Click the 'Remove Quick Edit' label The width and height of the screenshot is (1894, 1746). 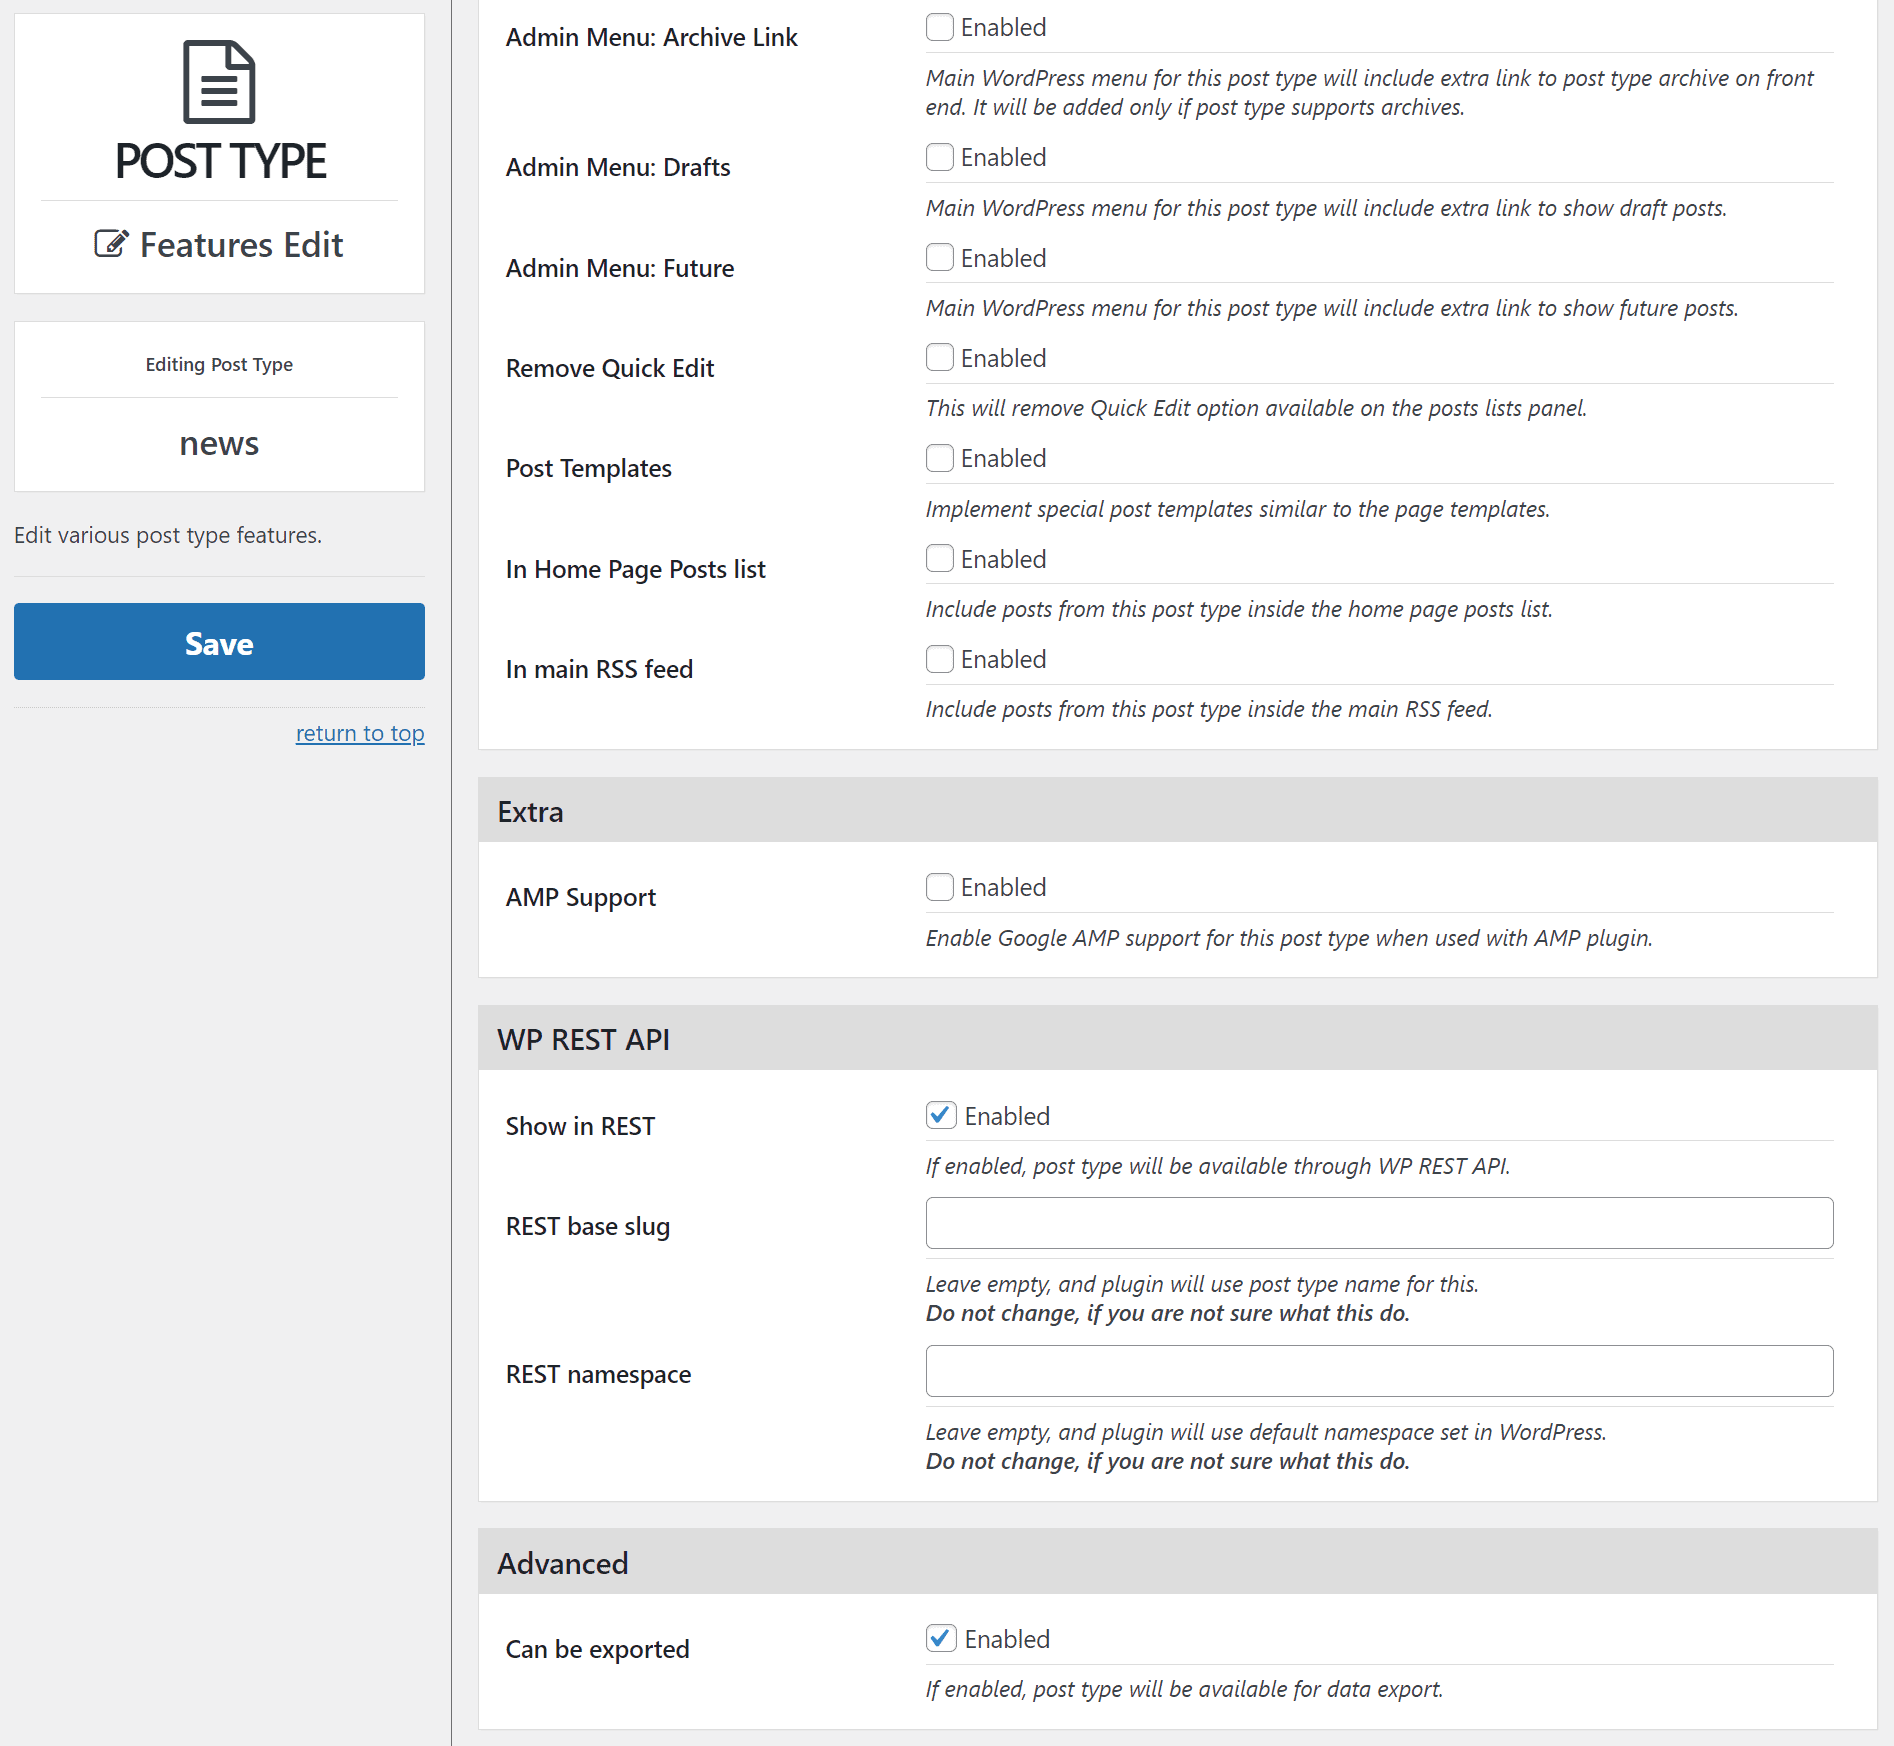coord(610,369)
